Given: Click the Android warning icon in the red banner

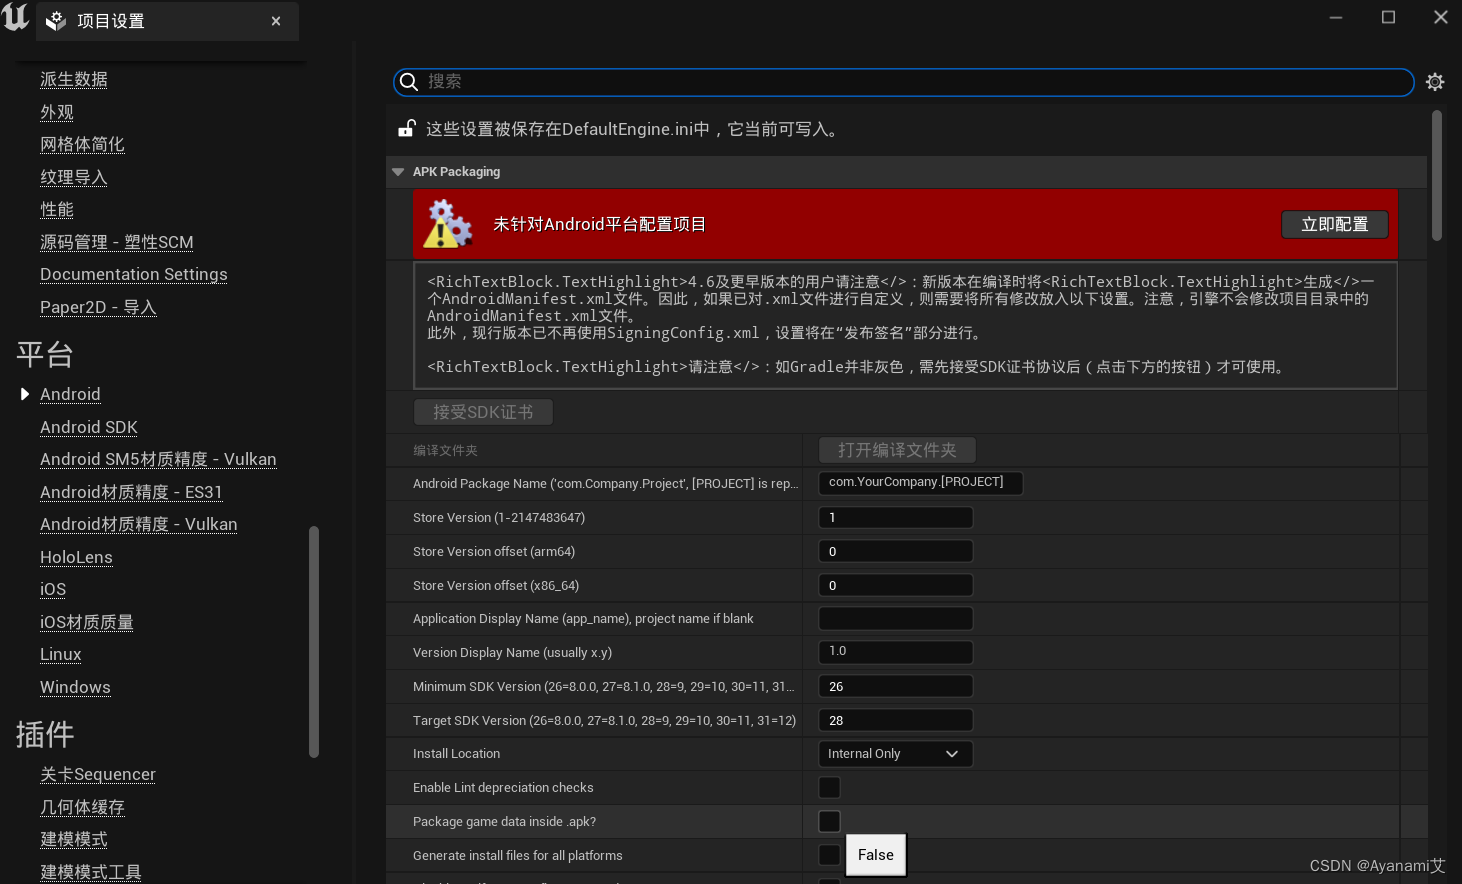Looking at the screenshot, I should [448, 224].
